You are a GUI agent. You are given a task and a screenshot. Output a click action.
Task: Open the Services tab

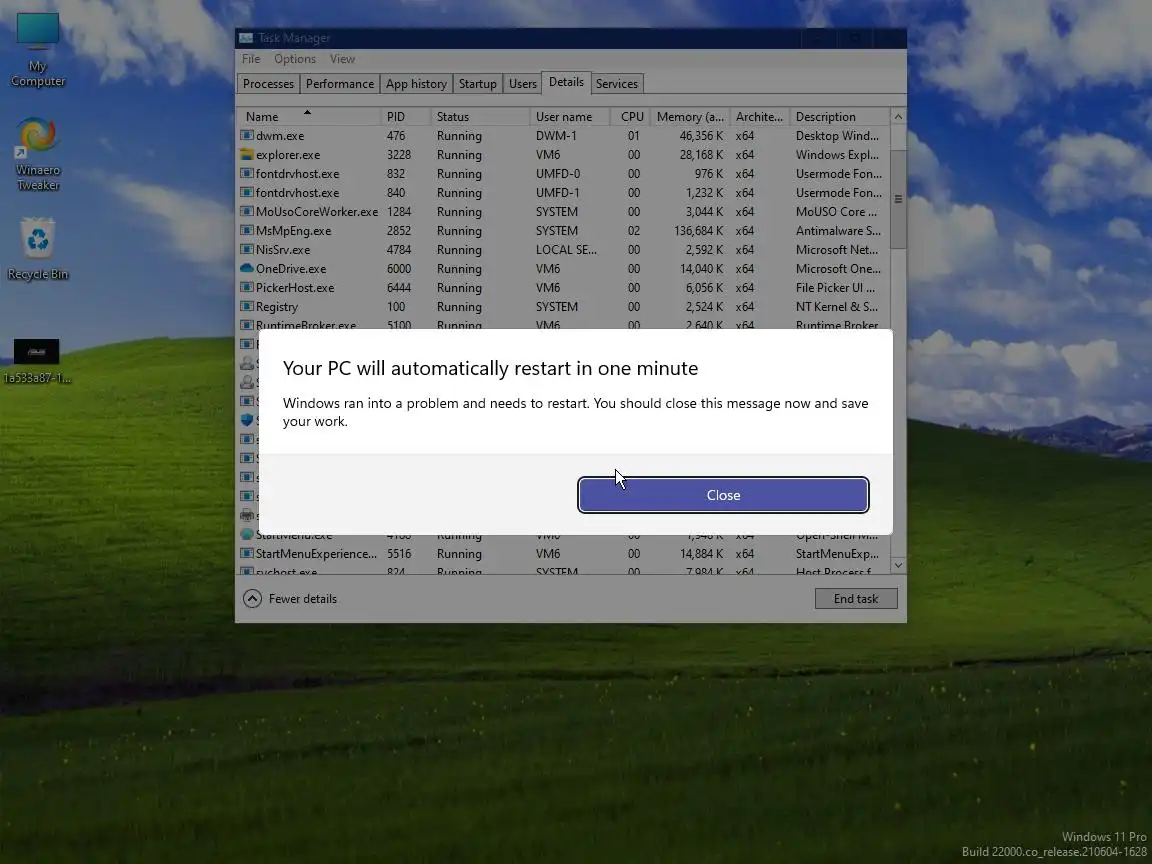[x=616, y=84]
